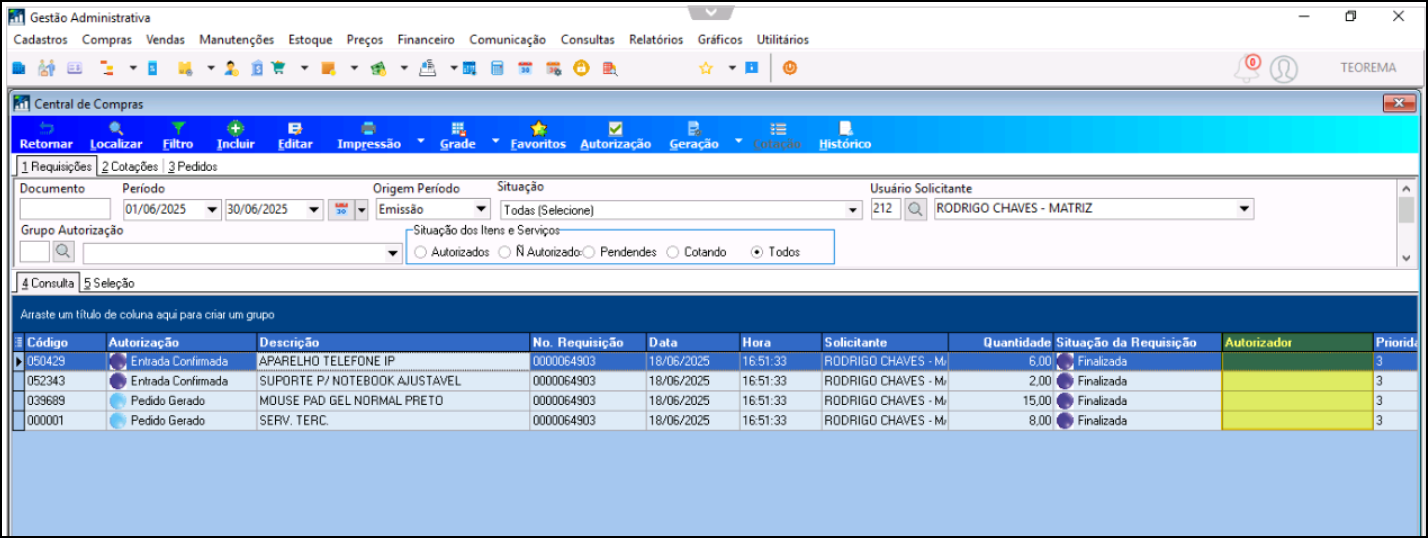This screenshot has height=538, width=1428.
Task: Open the user profile avatar icon
Action: (1284, 69)
